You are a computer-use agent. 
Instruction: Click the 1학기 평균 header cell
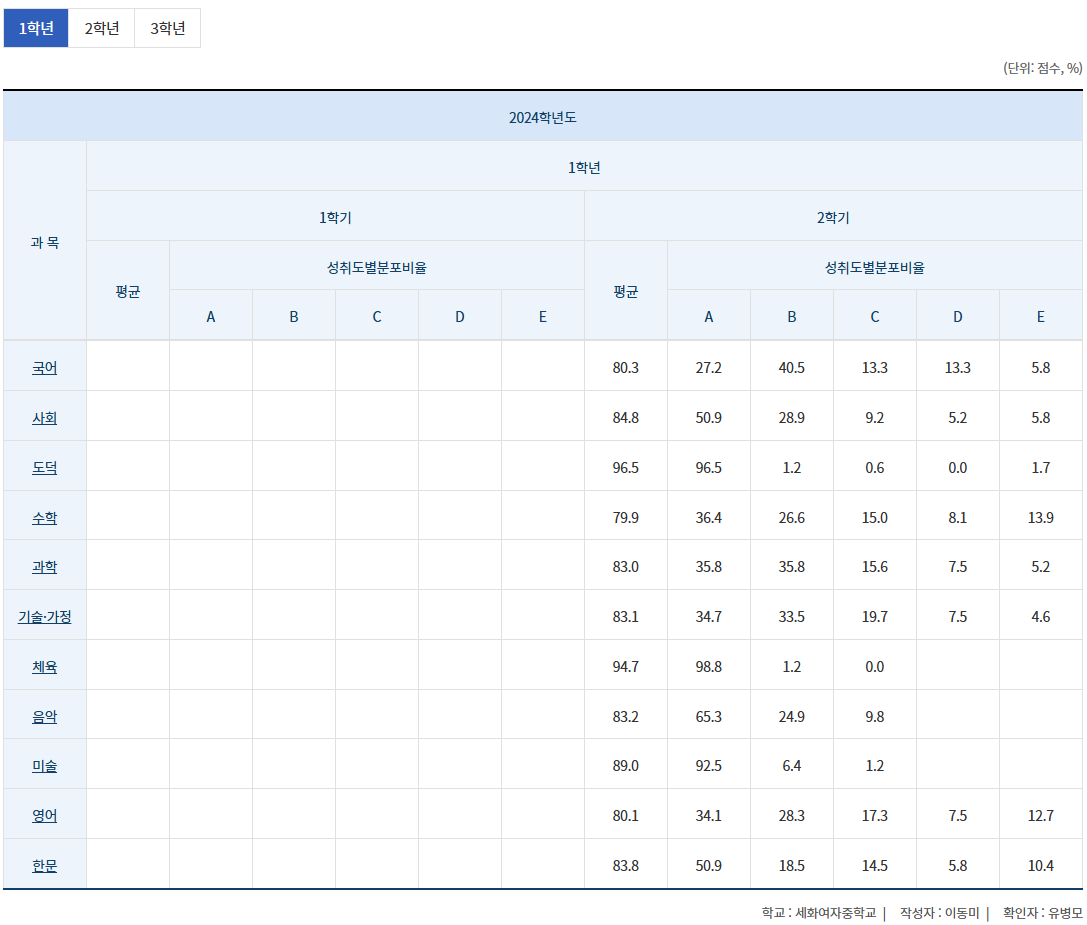(128, 291)
